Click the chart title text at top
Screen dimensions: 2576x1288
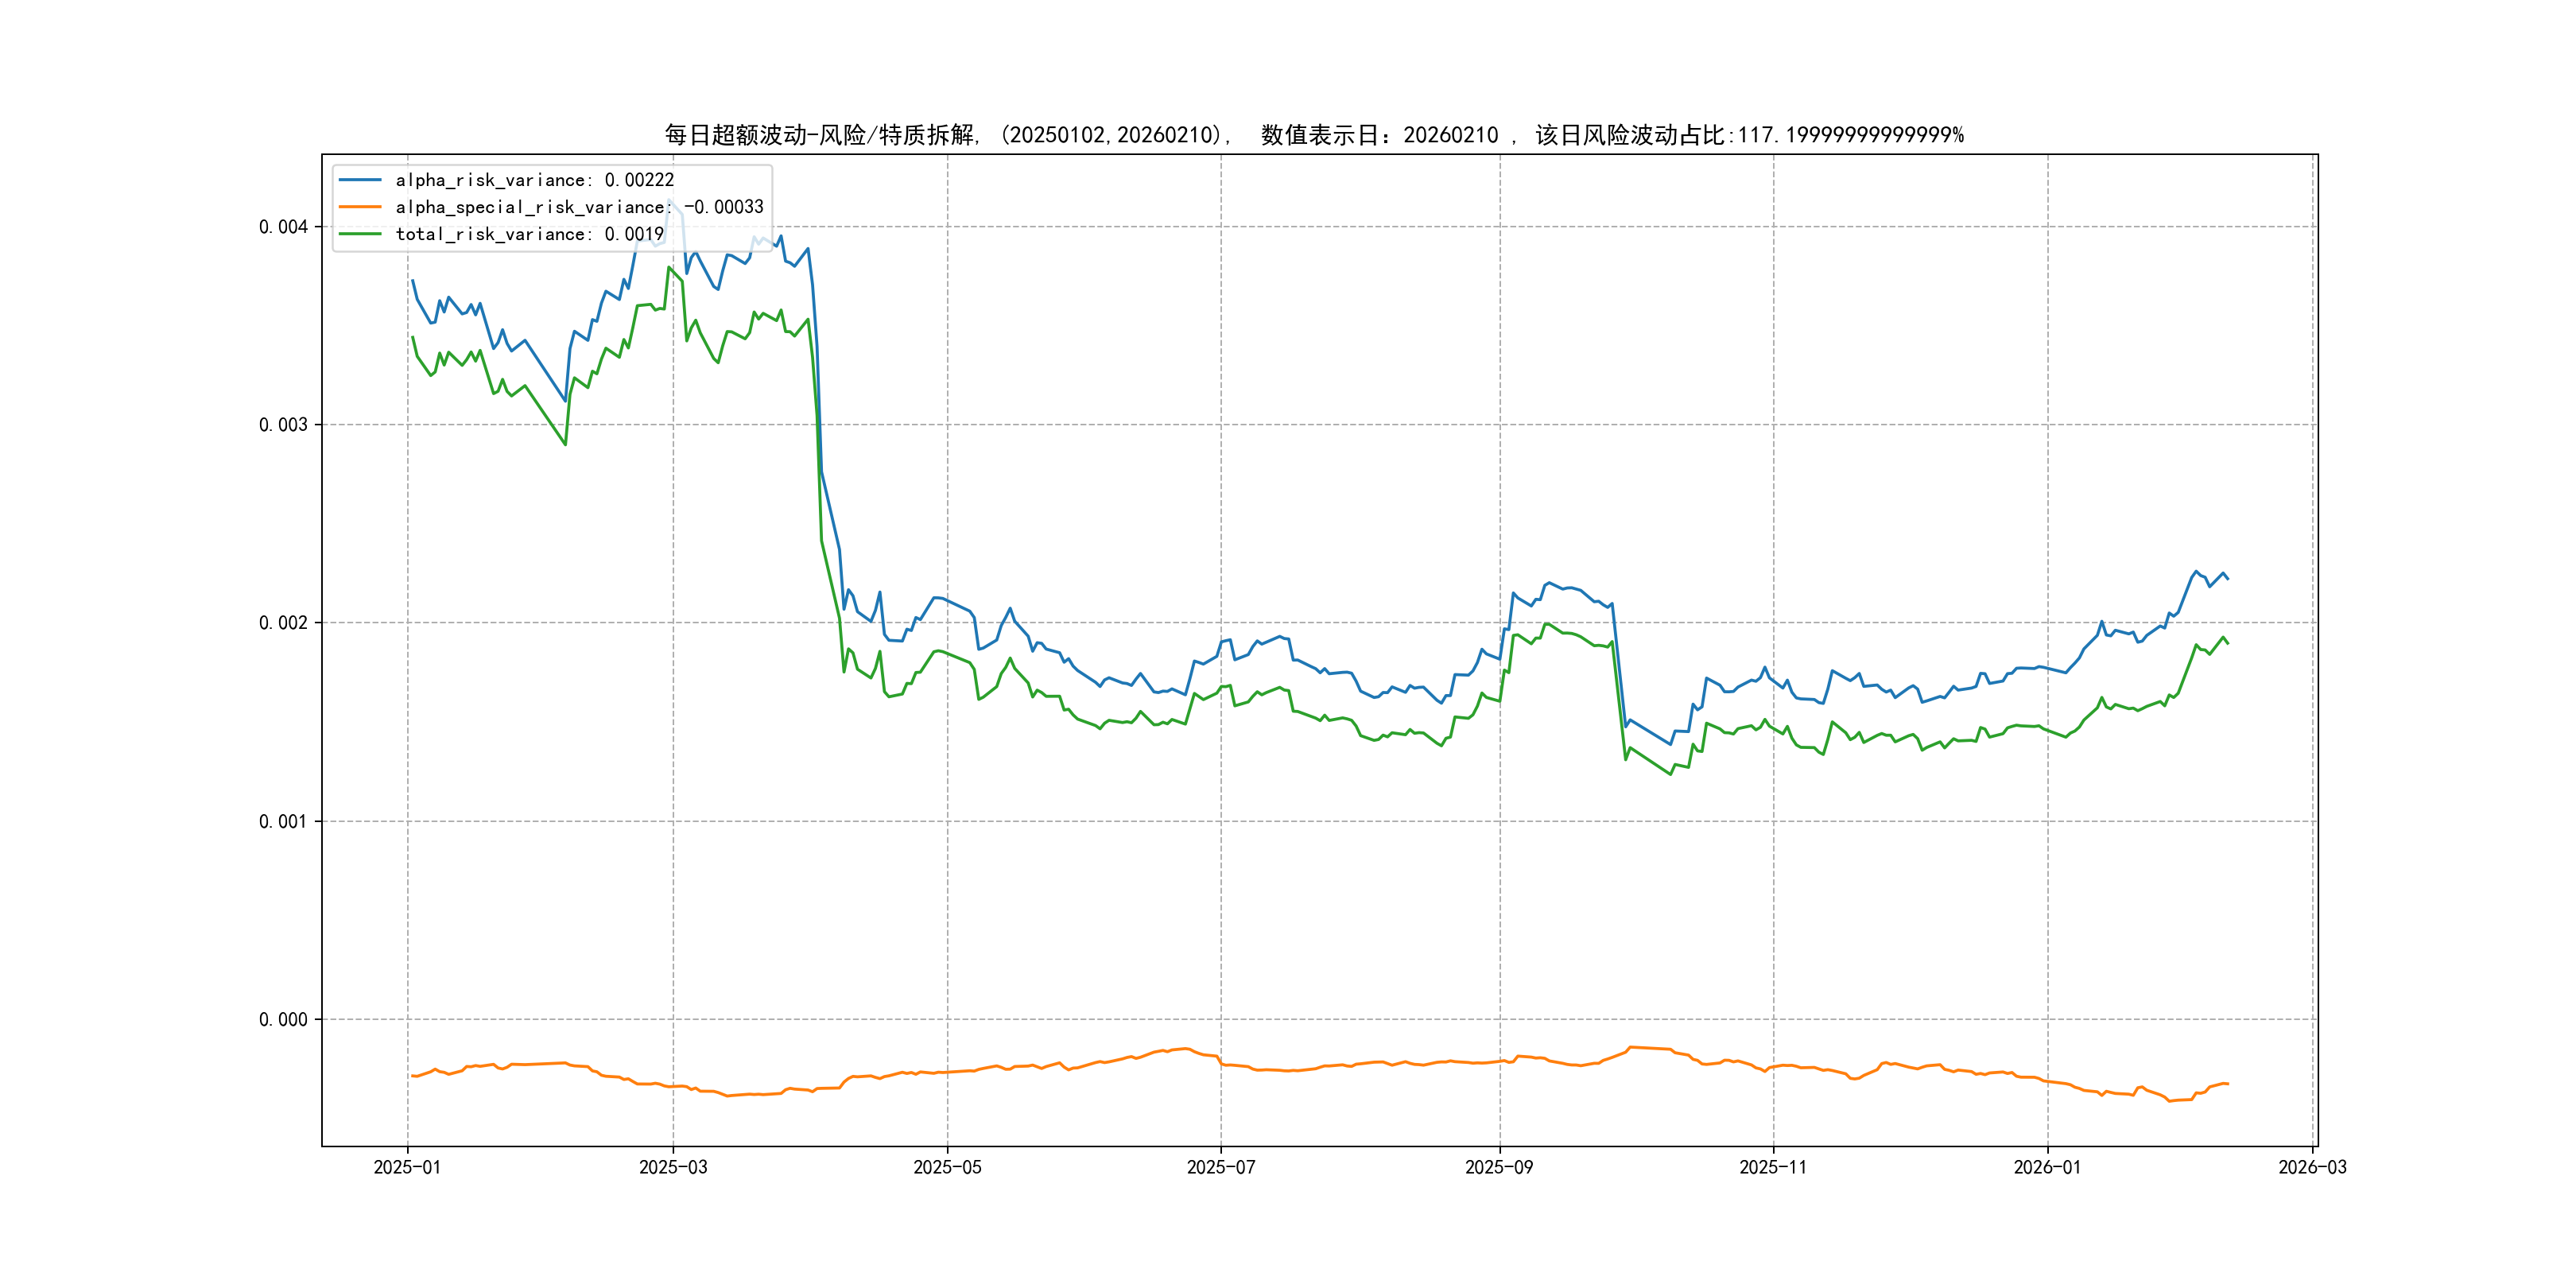1314,135
